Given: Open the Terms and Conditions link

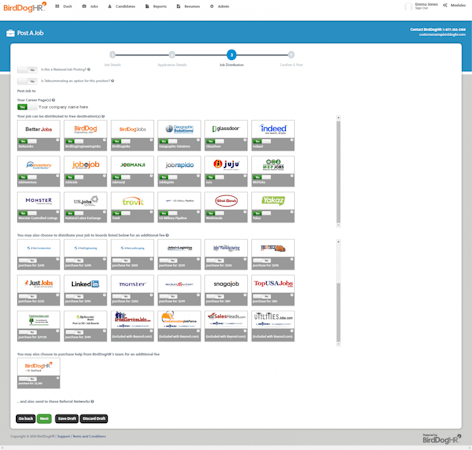Looking at the screenshot, I should pyautogui.click(x=89, y=436).
